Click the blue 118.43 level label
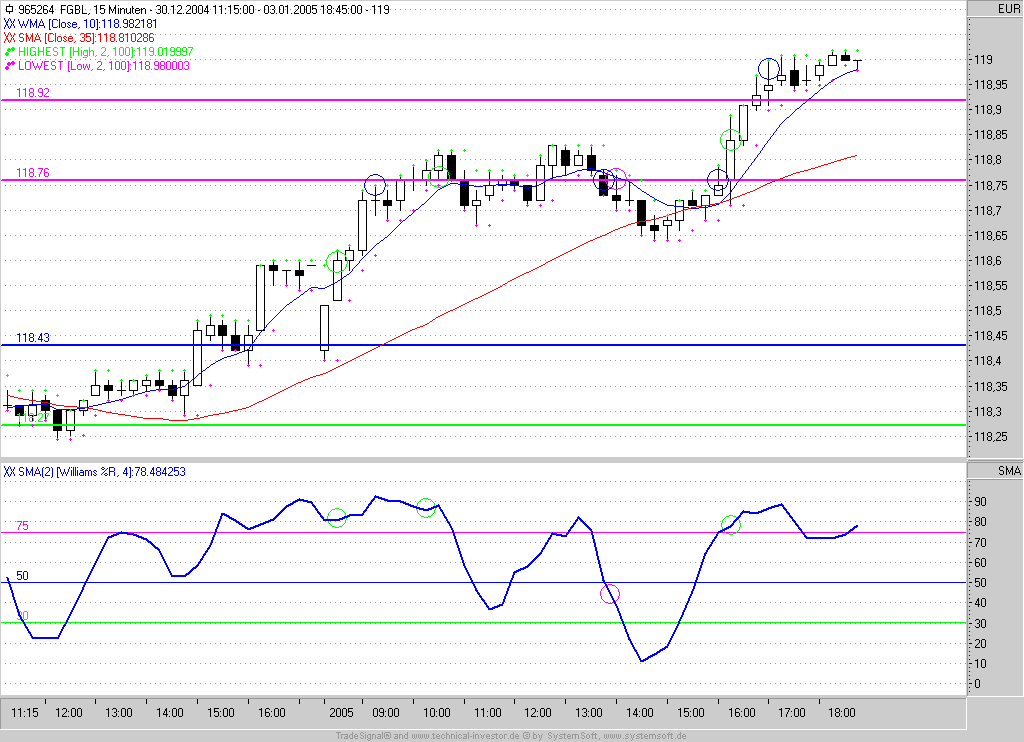The image size is (1024, 742). (x=33, y=338)
